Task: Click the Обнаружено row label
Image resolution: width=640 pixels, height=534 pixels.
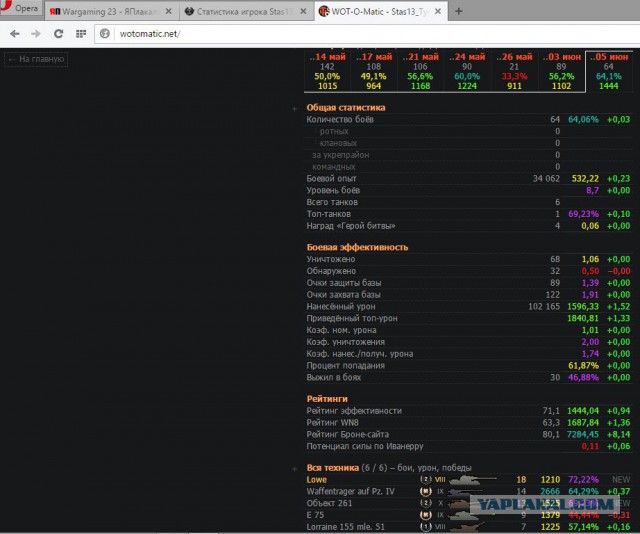Action: 331,271
